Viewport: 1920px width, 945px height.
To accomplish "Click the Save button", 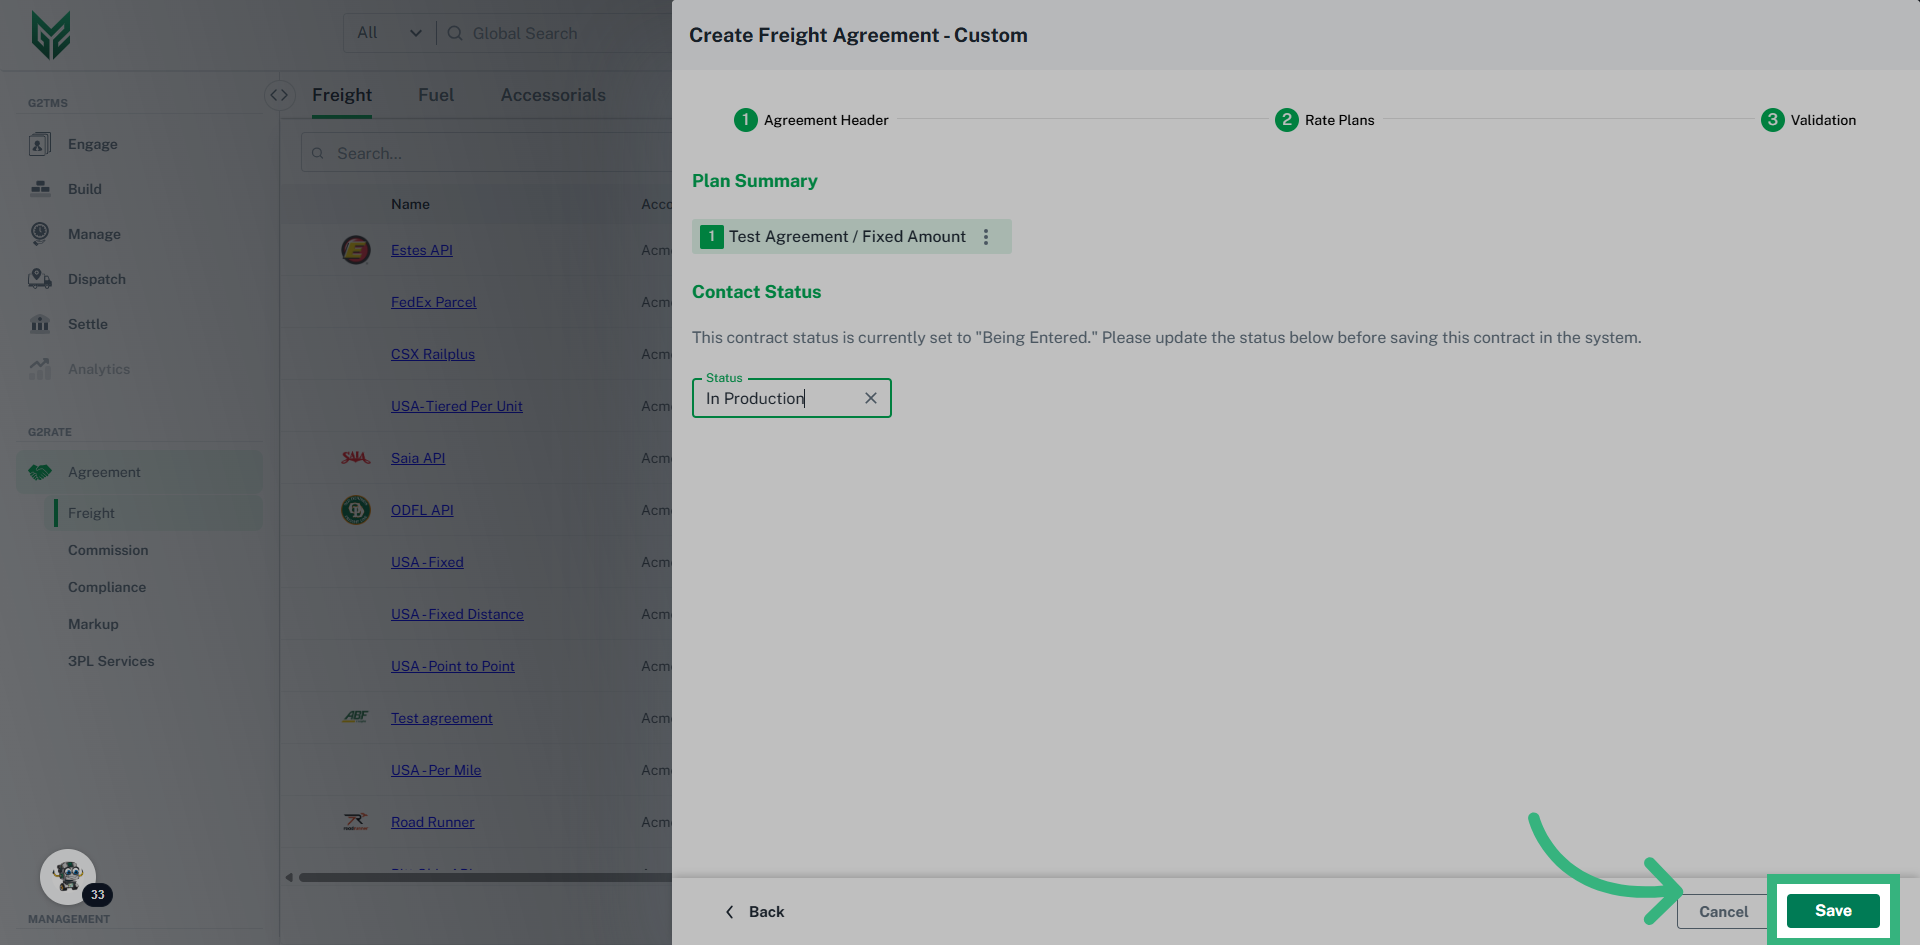I will coord(1832,911).
